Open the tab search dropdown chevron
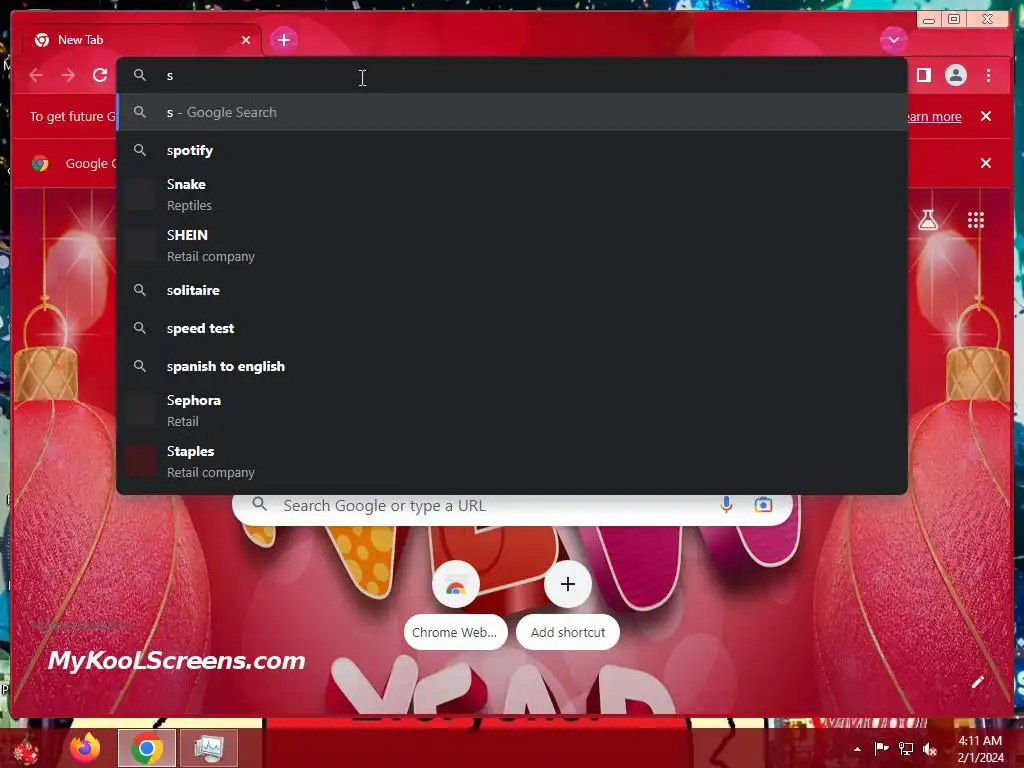Screen dimensions: 1024x768 coord(893,40)
